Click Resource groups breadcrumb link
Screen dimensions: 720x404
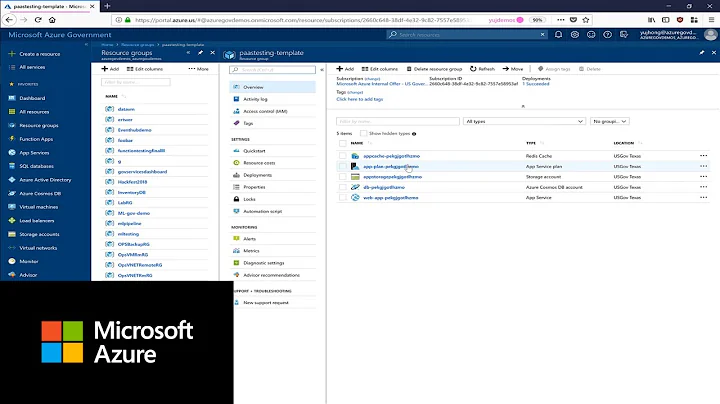137,45
